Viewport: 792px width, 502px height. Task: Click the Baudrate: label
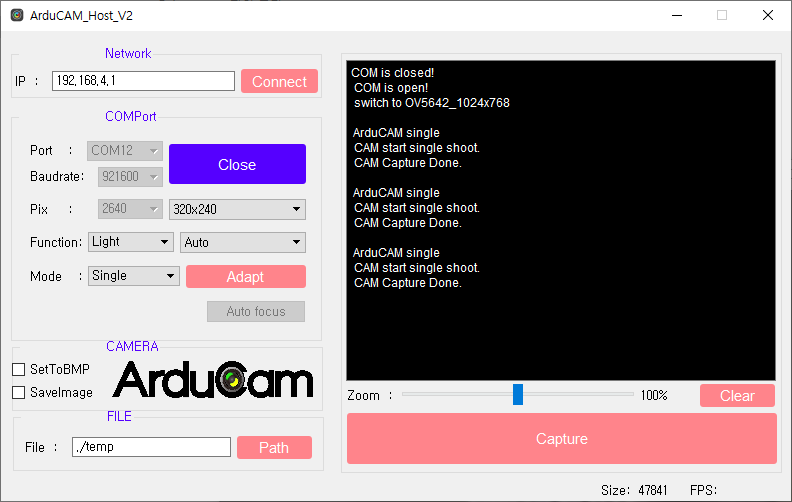tap(57, 176)
